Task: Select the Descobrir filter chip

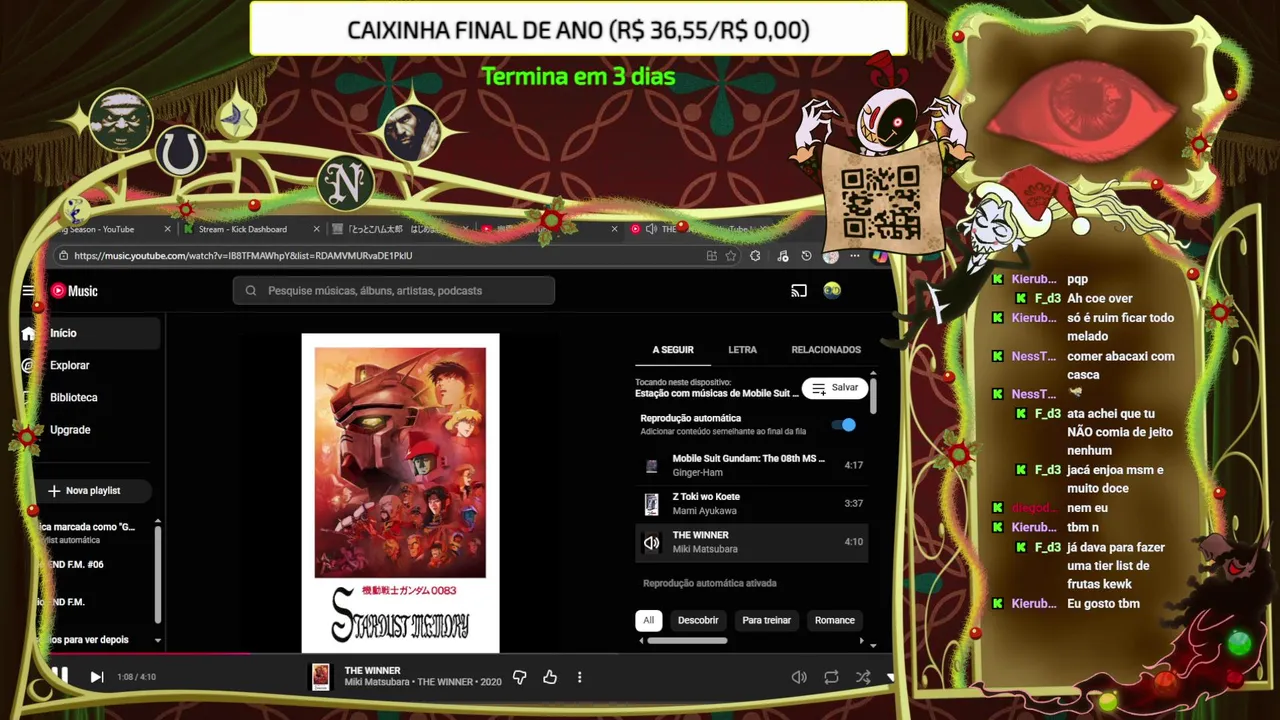Action: point(698,620)
